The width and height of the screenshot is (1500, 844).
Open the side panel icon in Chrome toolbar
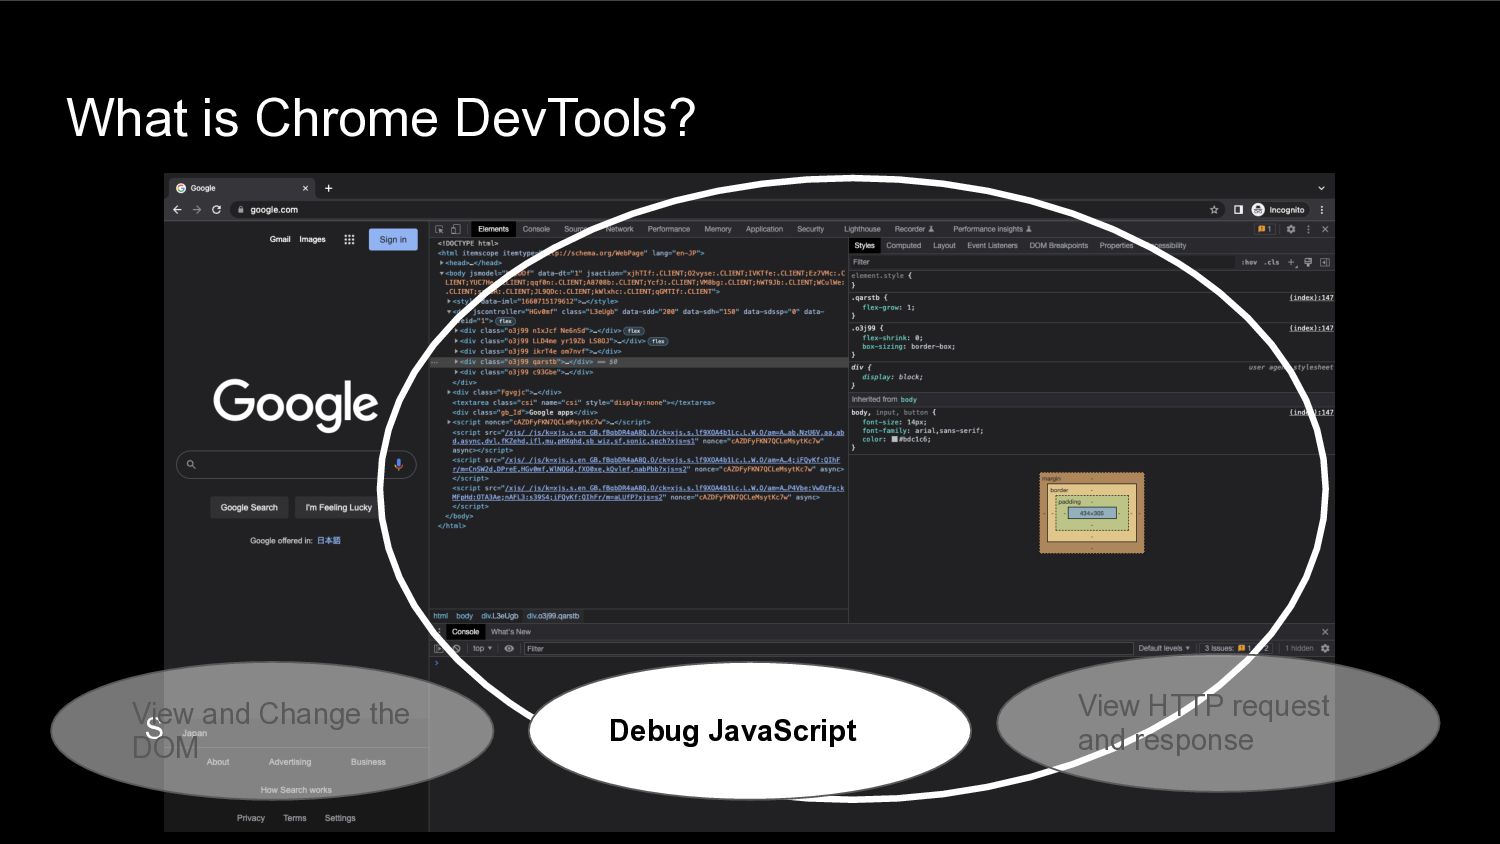coord(1238,210)
